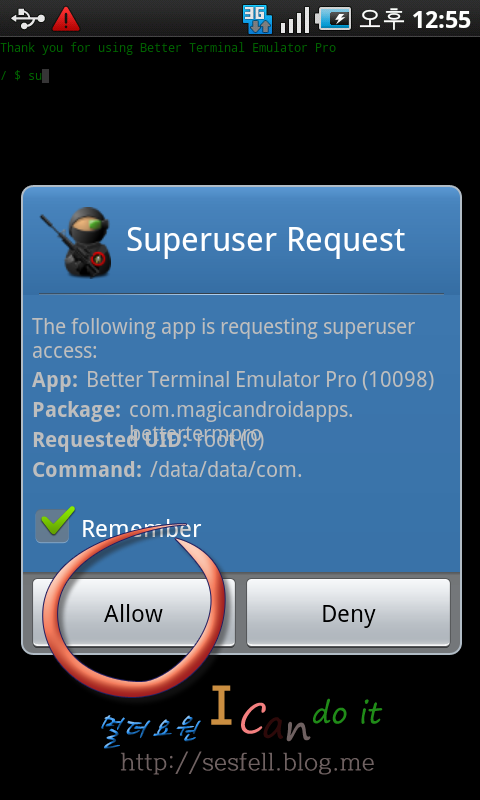Tap the Superuser Request dialog title
Screen dimensions: 480x800
click(x=265, y=239)
